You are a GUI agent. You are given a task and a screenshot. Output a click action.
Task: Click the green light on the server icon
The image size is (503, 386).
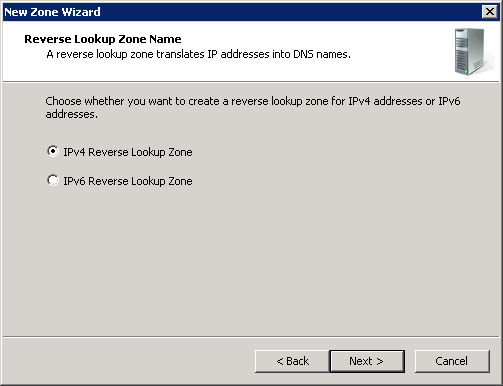tap(466, 71)
